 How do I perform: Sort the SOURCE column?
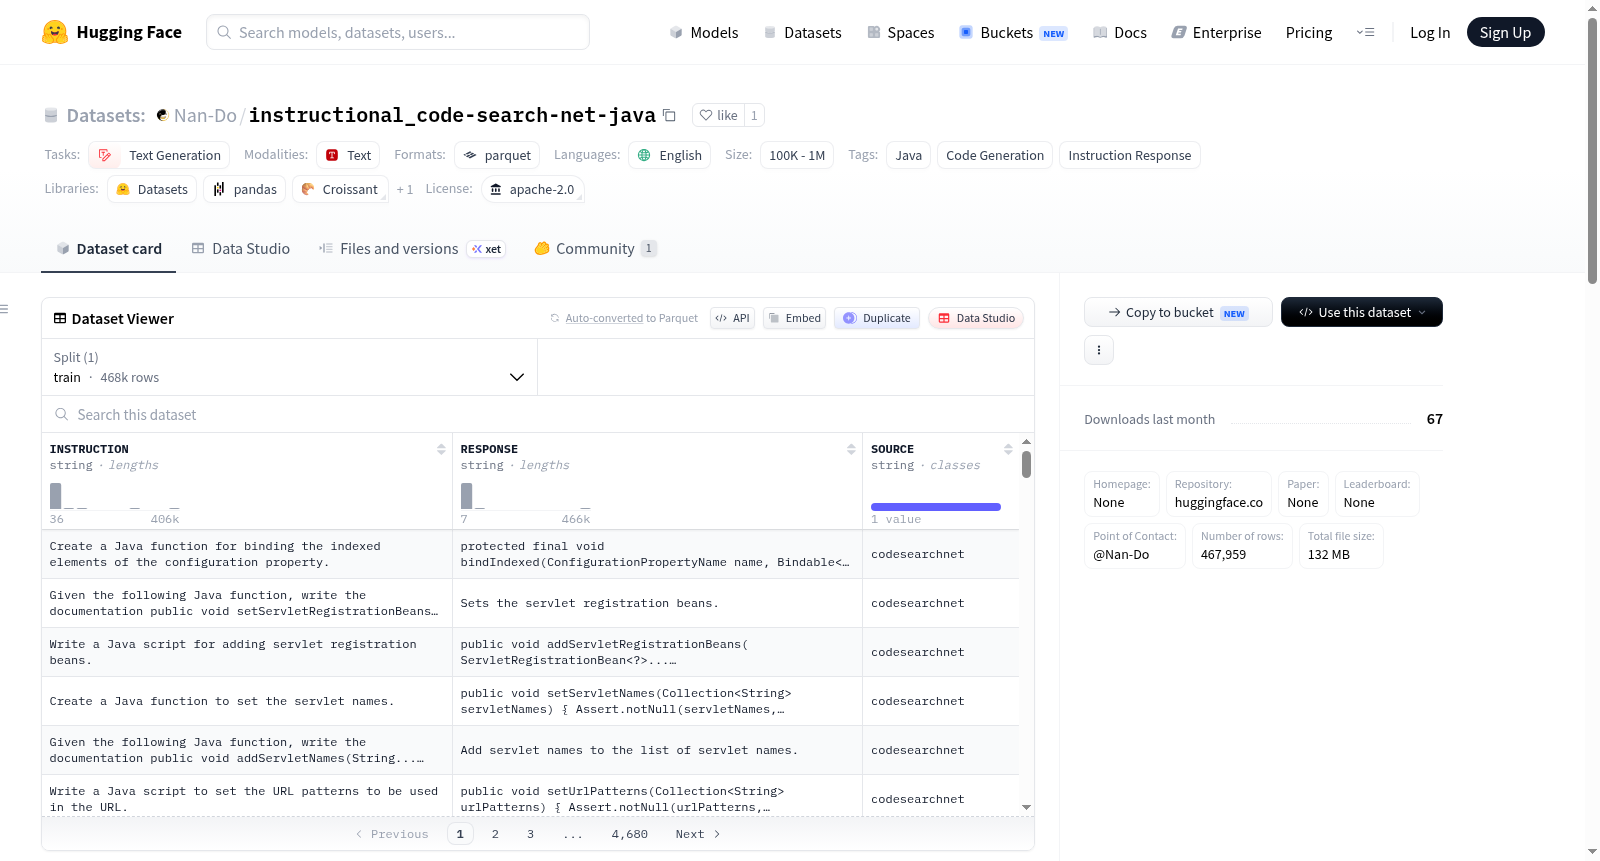1008,449
